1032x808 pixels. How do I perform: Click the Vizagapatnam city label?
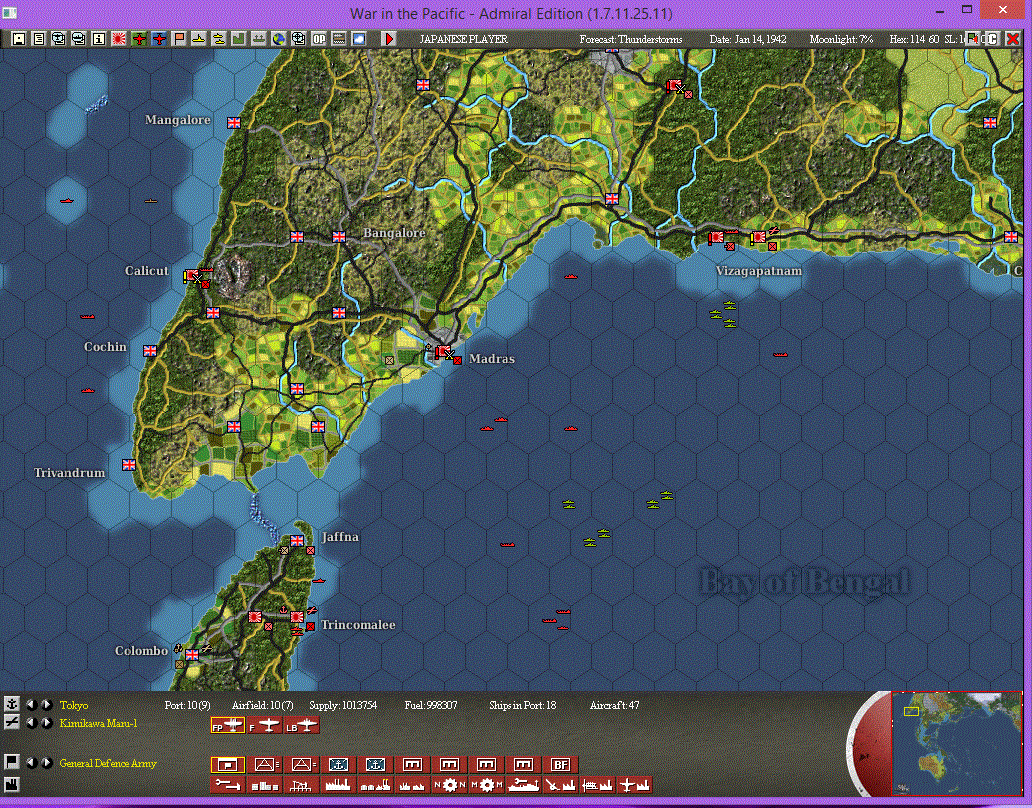coord(759,271)
